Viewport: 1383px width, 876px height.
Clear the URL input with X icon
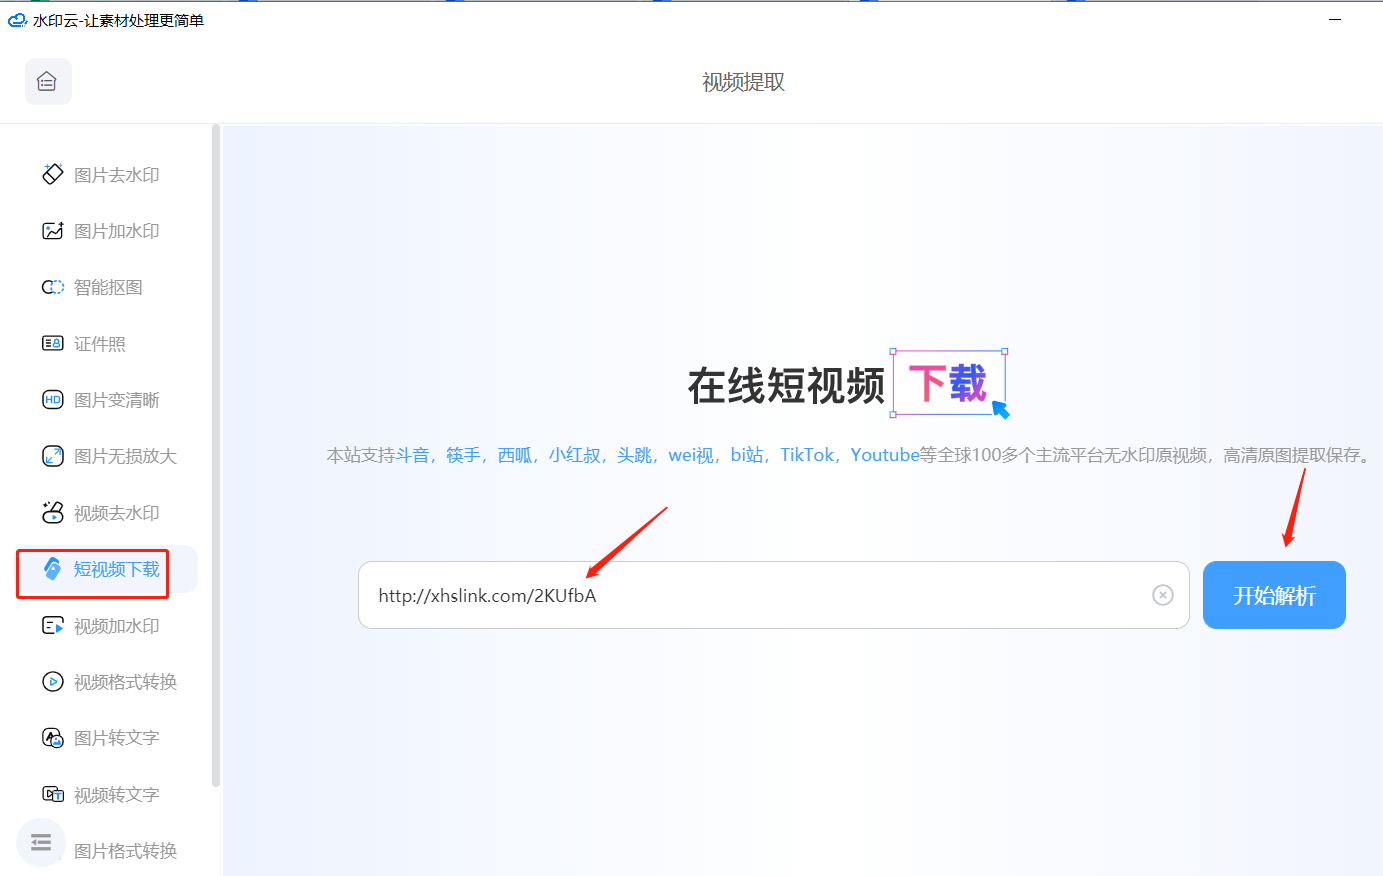(1163, 595)
